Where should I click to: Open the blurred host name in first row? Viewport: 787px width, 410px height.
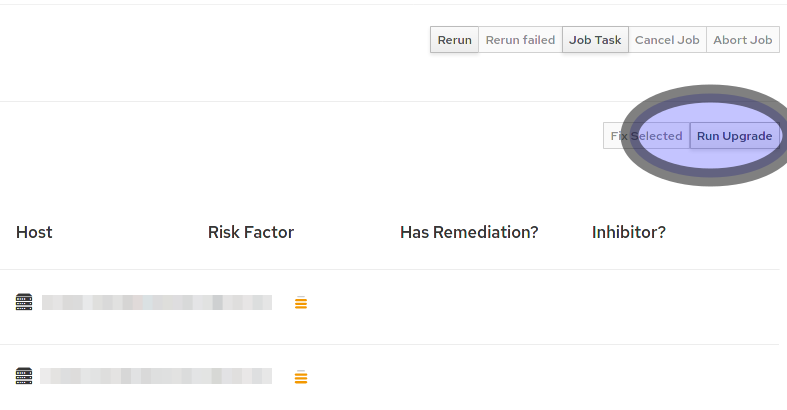pyautogui.click(x=156, y=302)
